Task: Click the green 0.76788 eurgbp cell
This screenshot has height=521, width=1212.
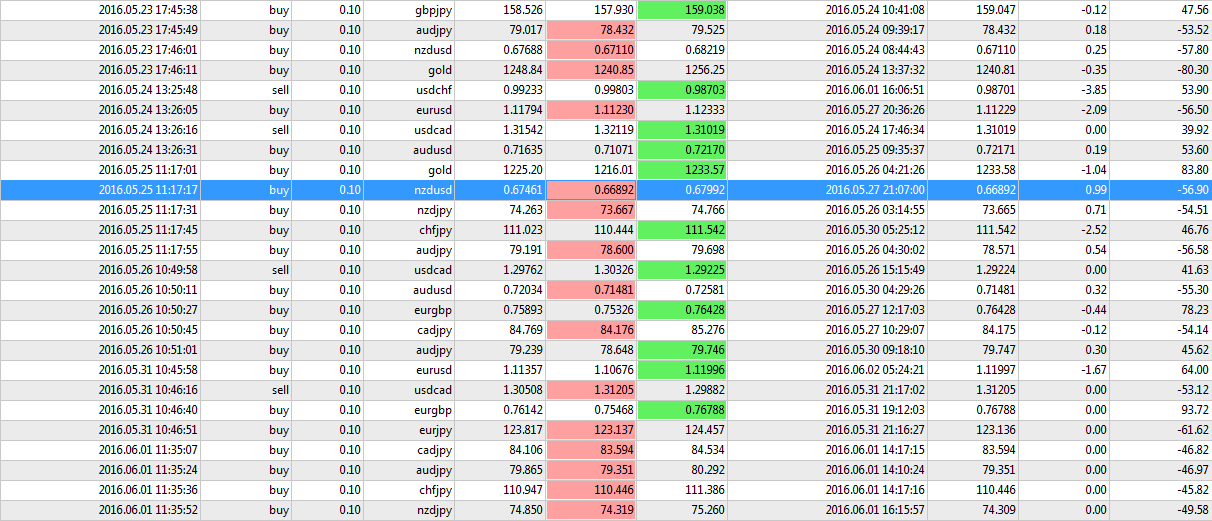Action: click(x=680, y=410)
